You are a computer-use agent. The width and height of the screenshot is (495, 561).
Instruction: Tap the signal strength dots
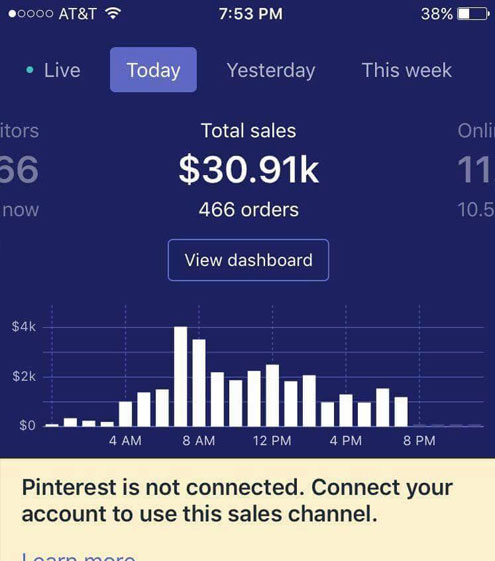point(31,14)
